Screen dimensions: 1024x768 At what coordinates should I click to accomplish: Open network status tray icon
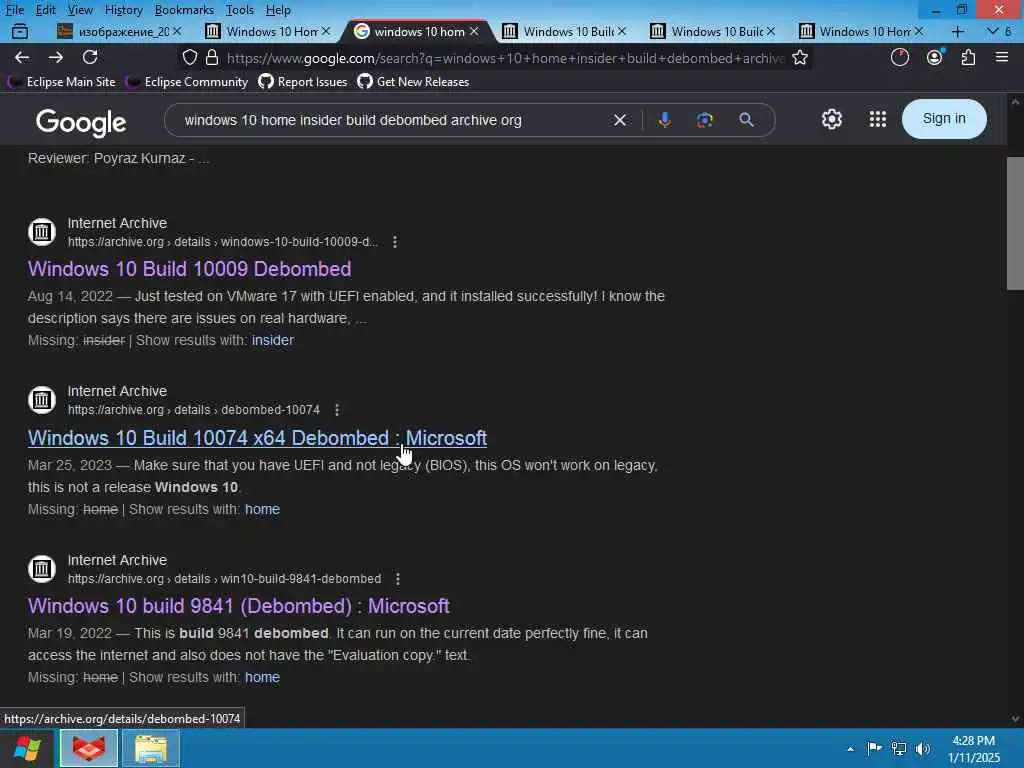pyautogui.click(x=899, y=748)
